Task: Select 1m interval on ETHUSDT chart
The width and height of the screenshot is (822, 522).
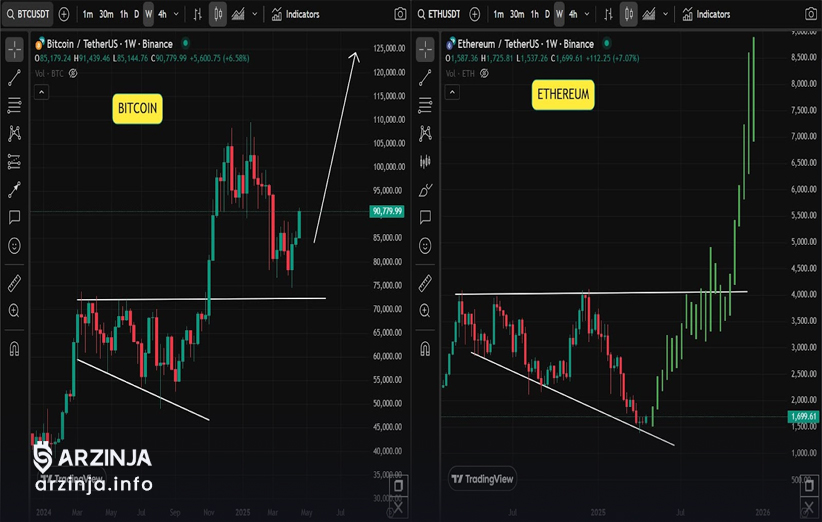Action: tap(499, 14)
